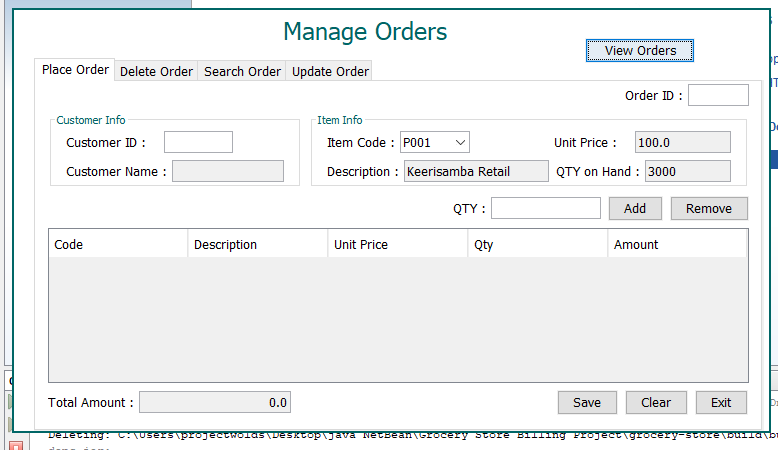Switch to the Place Order tab
Screen dimensions: 778x450
coord(75,70)
